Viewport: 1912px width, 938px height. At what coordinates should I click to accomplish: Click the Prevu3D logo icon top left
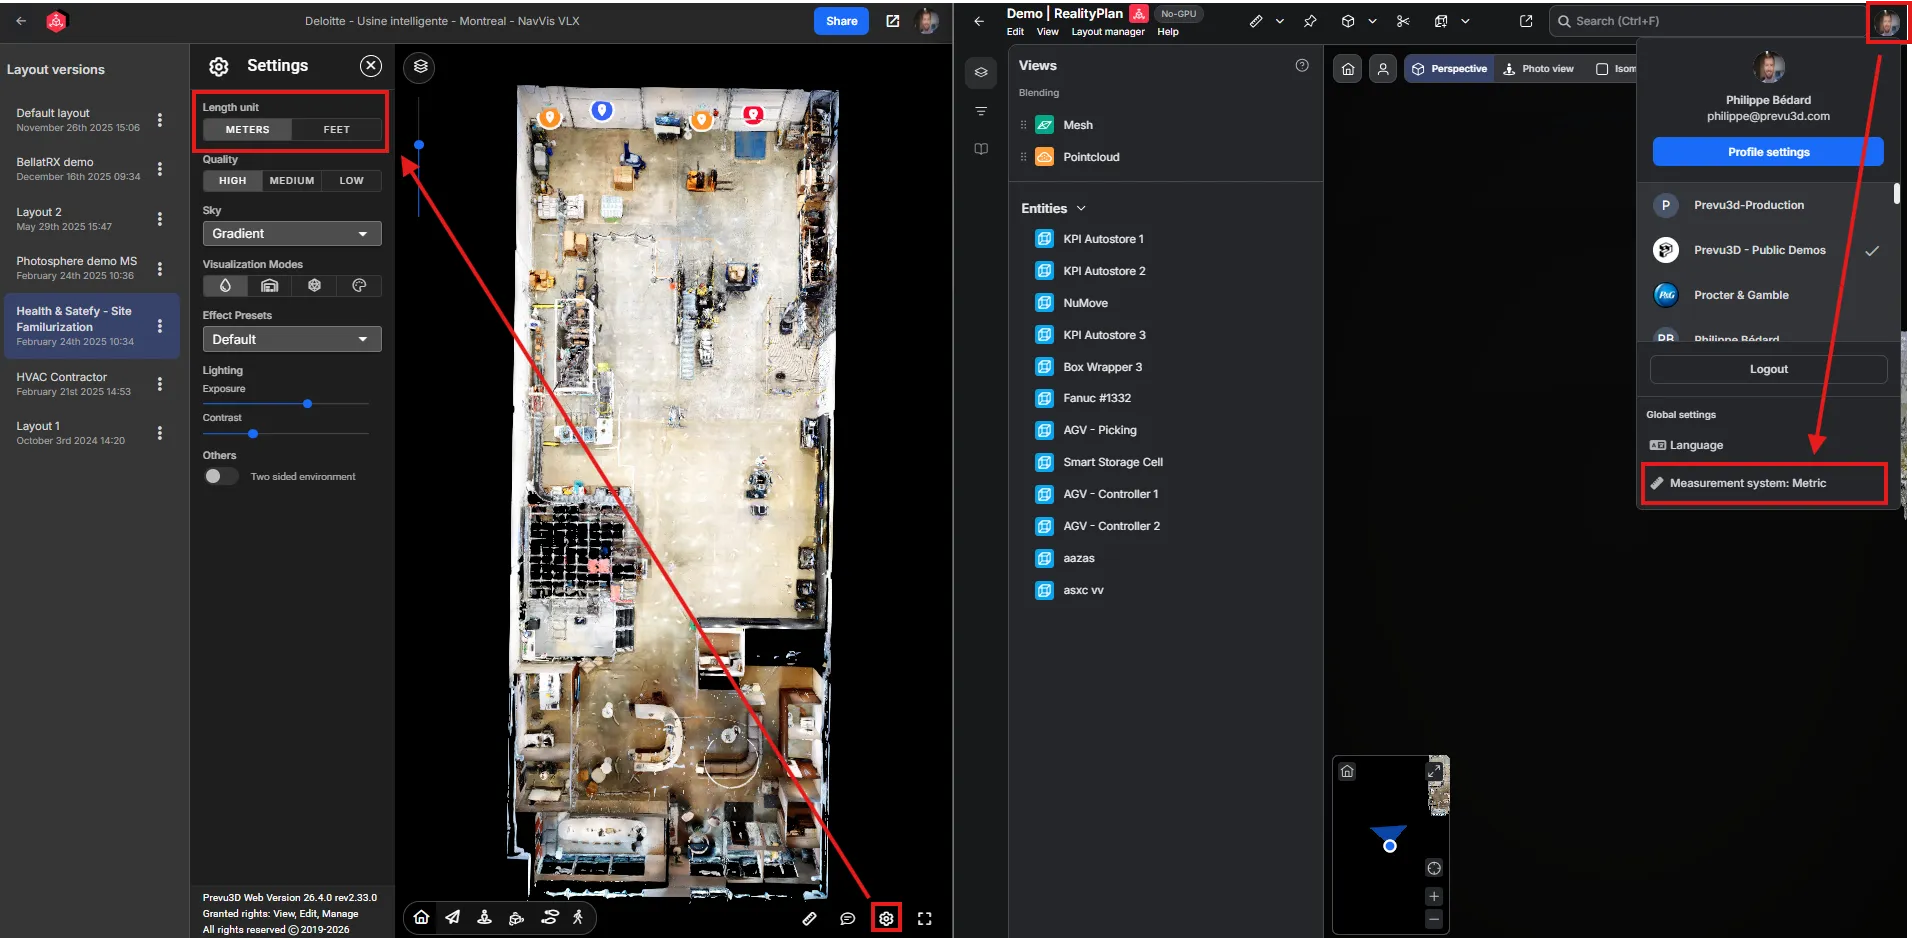[57, 21]
